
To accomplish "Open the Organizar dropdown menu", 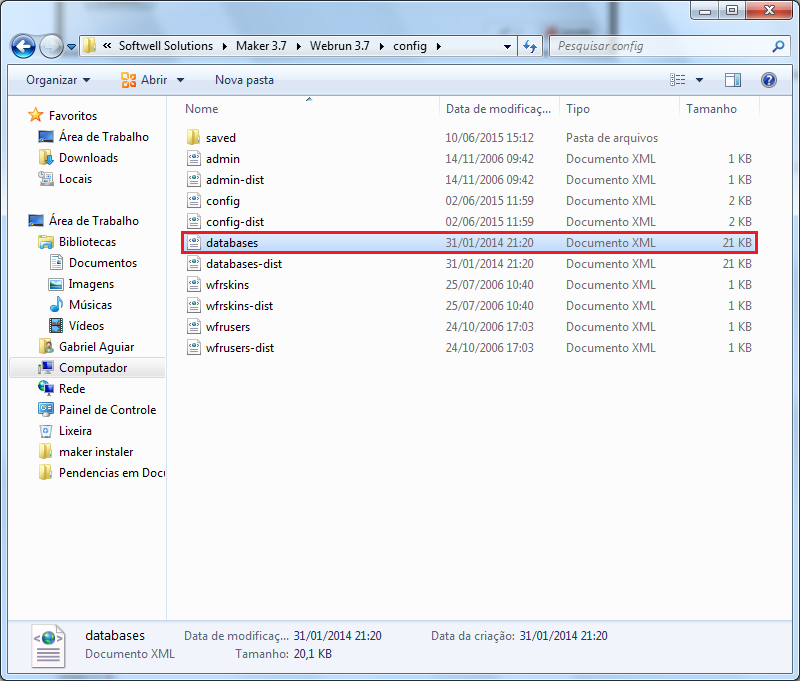I will (58, 80).
